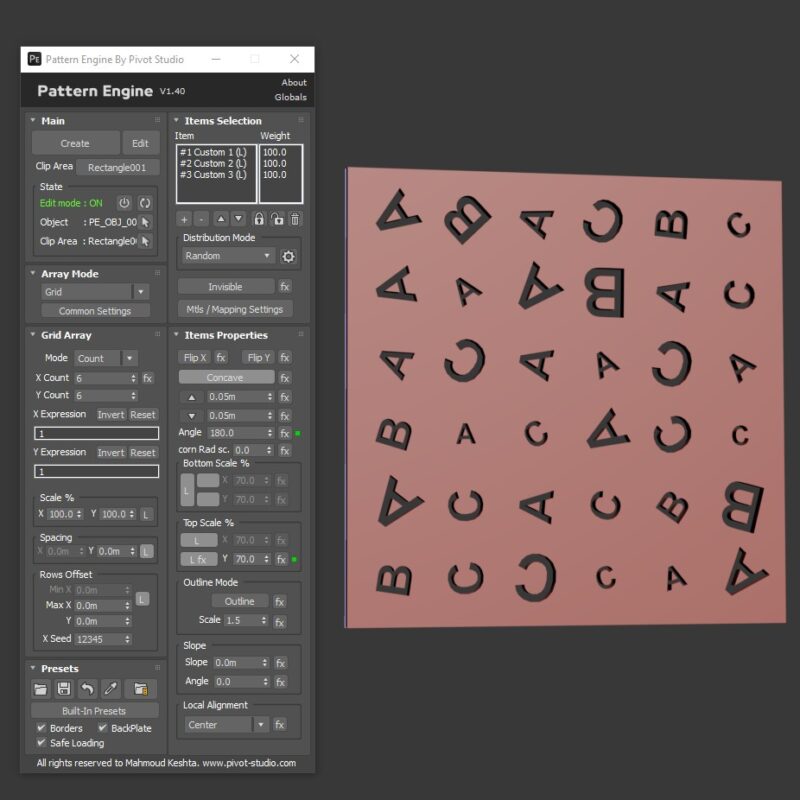This screenshot has height=800, width=800.
Task: Add a new item with the plus icon
Action: (184, 220)
